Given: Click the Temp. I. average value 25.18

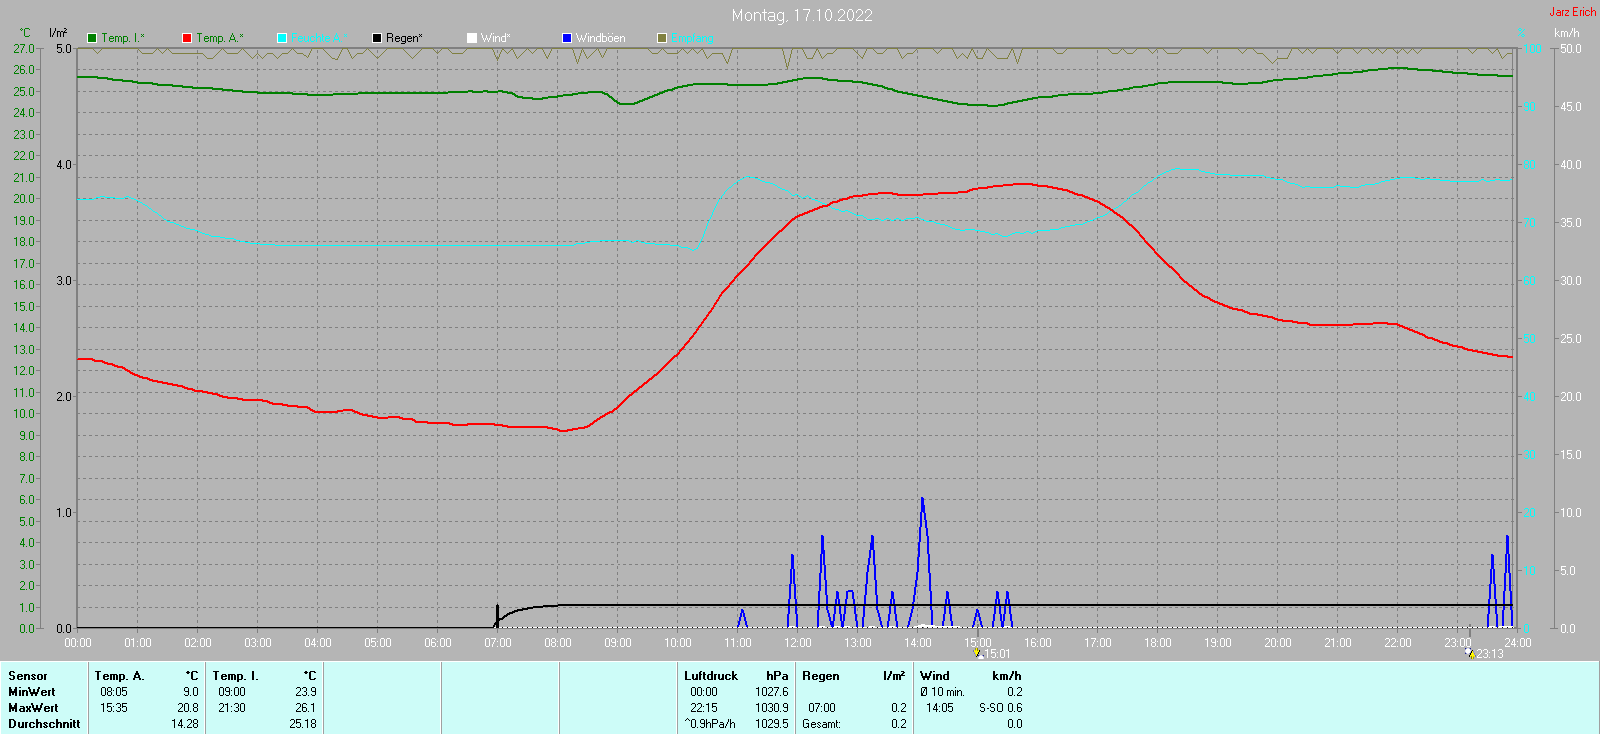Looking at the screenshot, I should click(x=303, y=724).
